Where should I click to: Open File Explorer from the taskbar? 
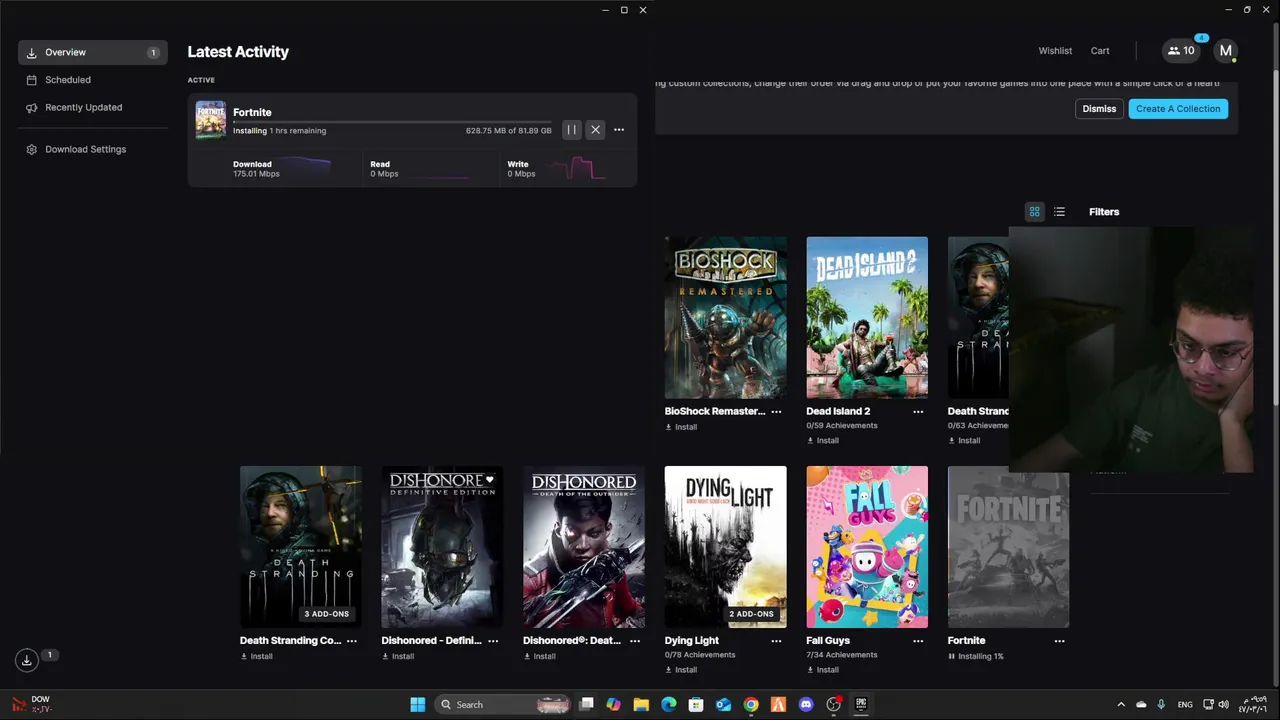click(641, 705)
